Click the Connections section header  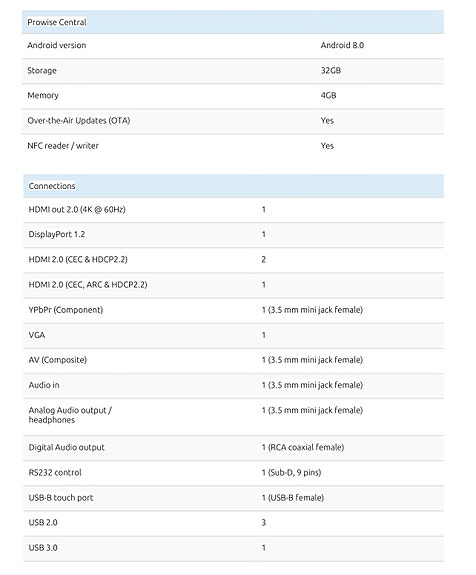(x=234, y=186)
